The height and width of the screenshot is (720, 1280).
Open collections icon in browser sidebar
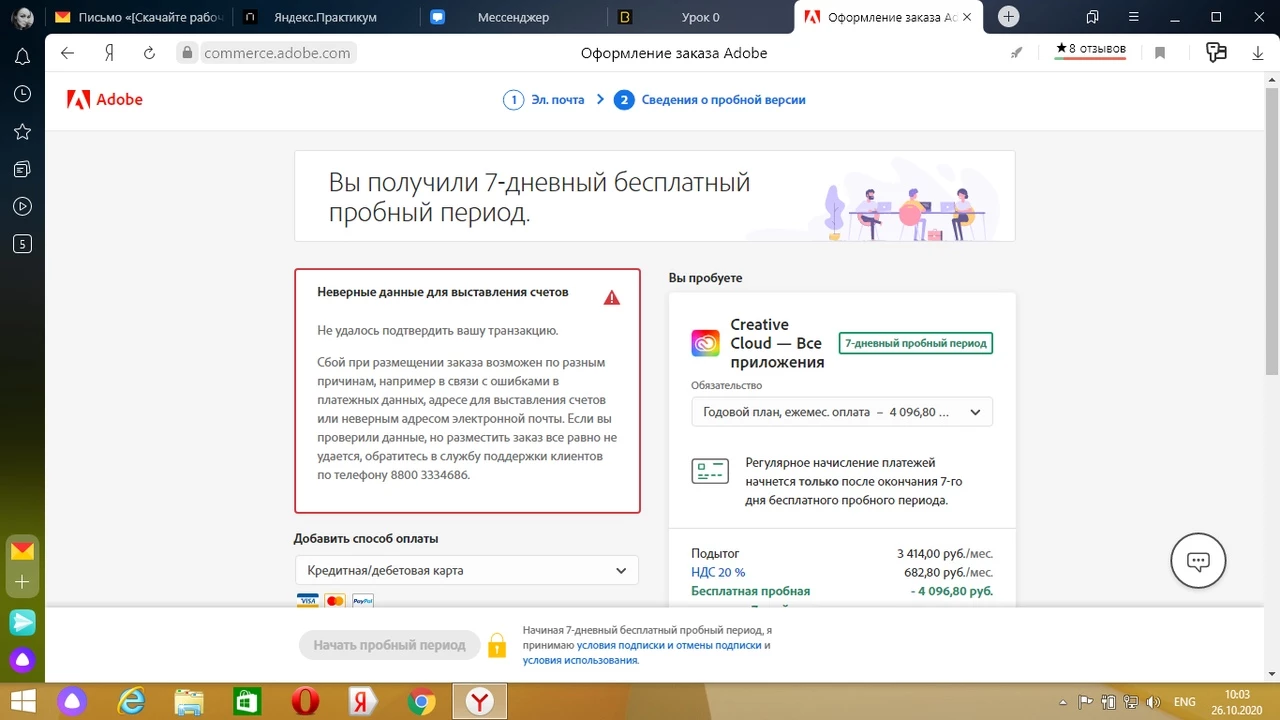pyautogui.click(x=22, y=169)
